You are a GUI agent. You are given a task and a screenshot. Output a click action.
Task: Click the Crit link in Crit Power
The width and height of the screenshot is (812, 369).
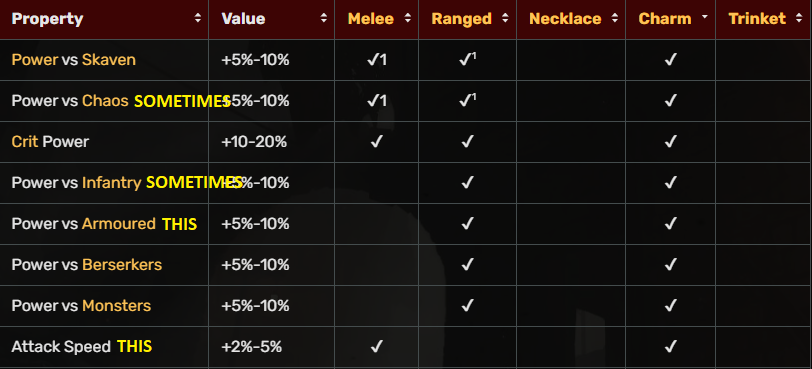point(25,141)
